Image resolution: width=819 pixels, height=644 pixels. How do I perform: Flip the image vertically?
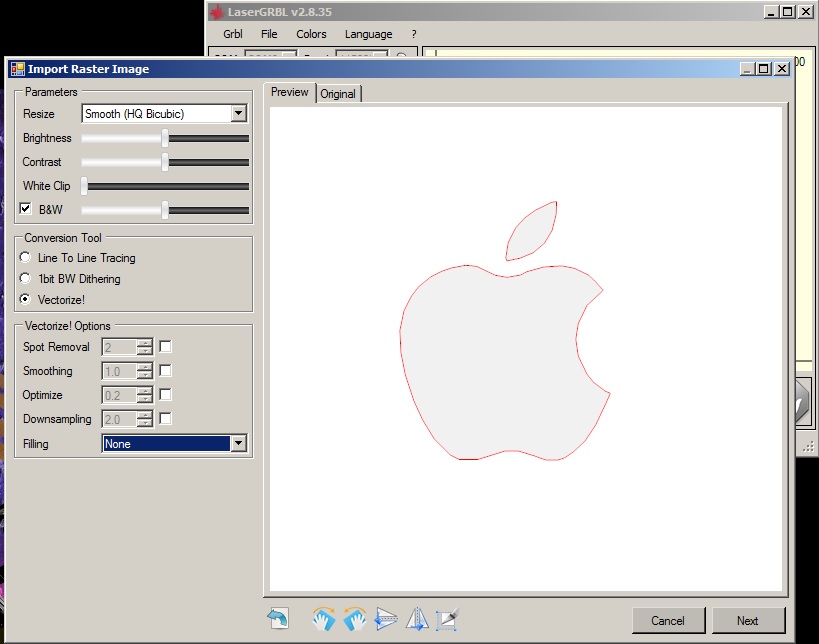[x=386, y=619]
